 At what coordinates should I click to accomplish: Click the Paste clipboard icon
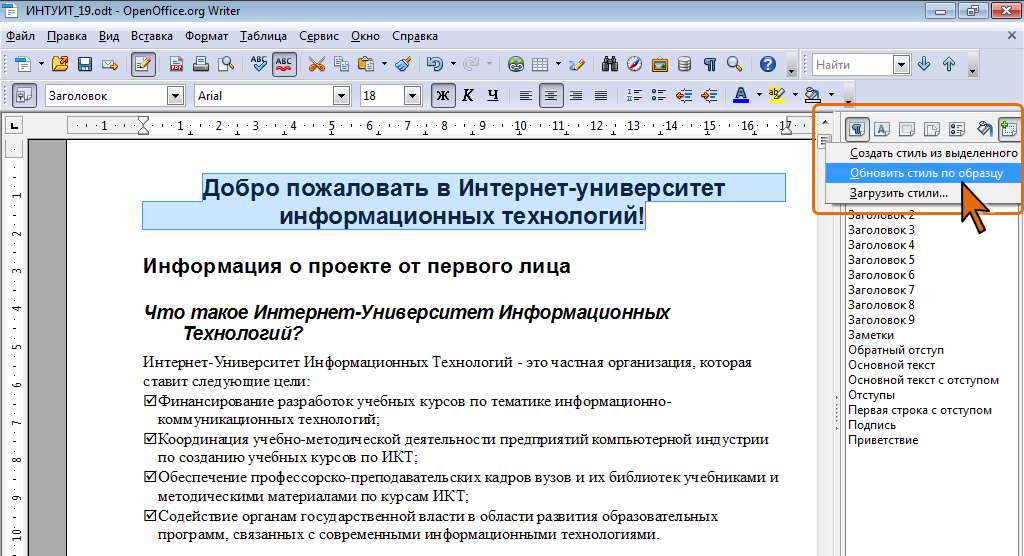coord(366,64)
